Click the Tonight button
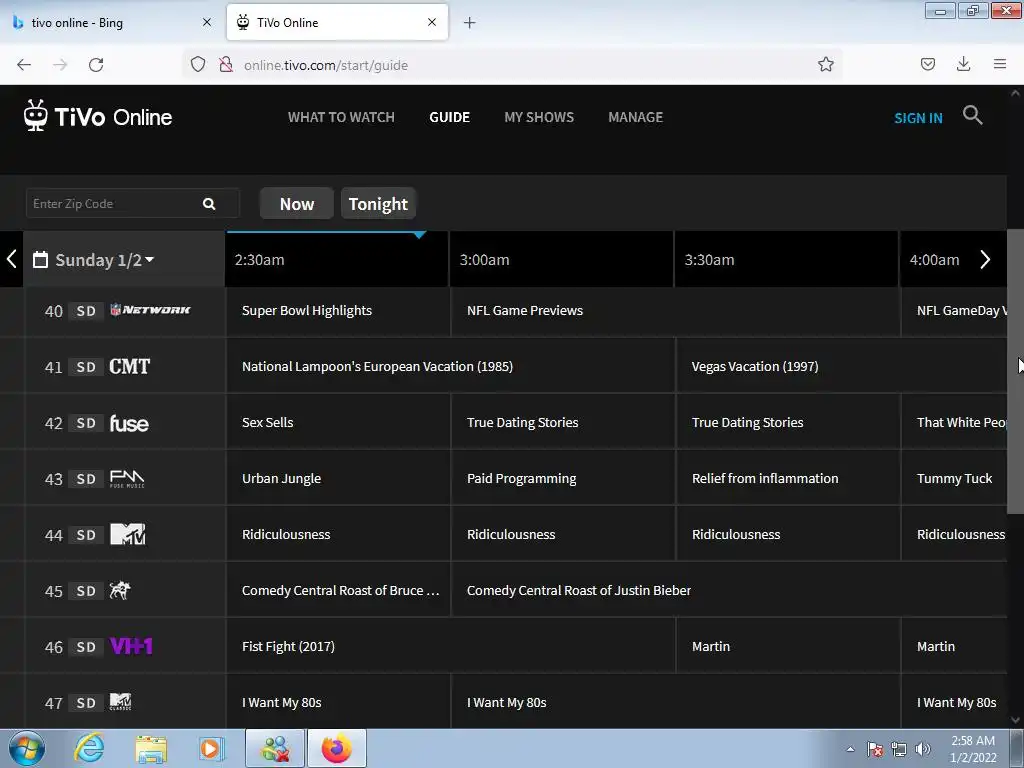Viewport: 1024px width, 768px height. click(x=378, y=204)
